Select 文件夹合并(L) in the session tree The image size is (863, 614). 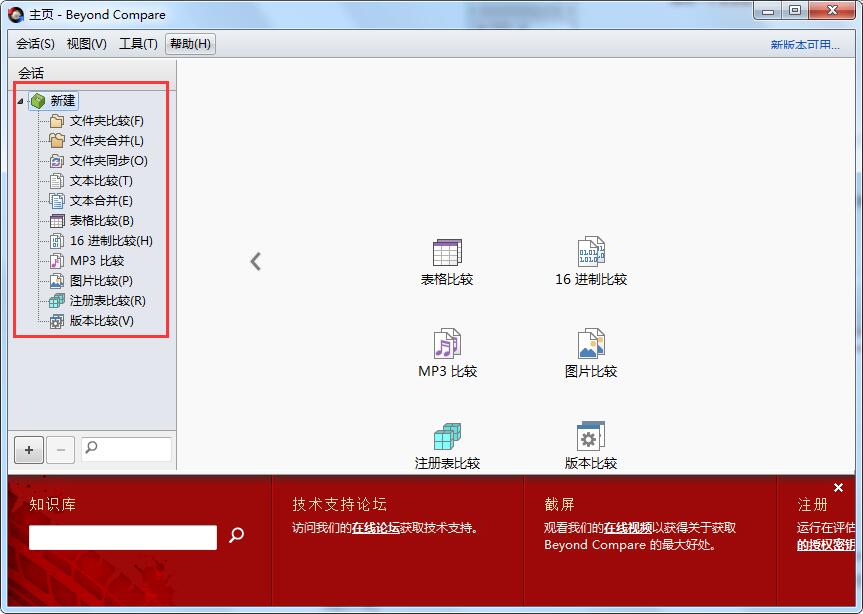point(107,141)
